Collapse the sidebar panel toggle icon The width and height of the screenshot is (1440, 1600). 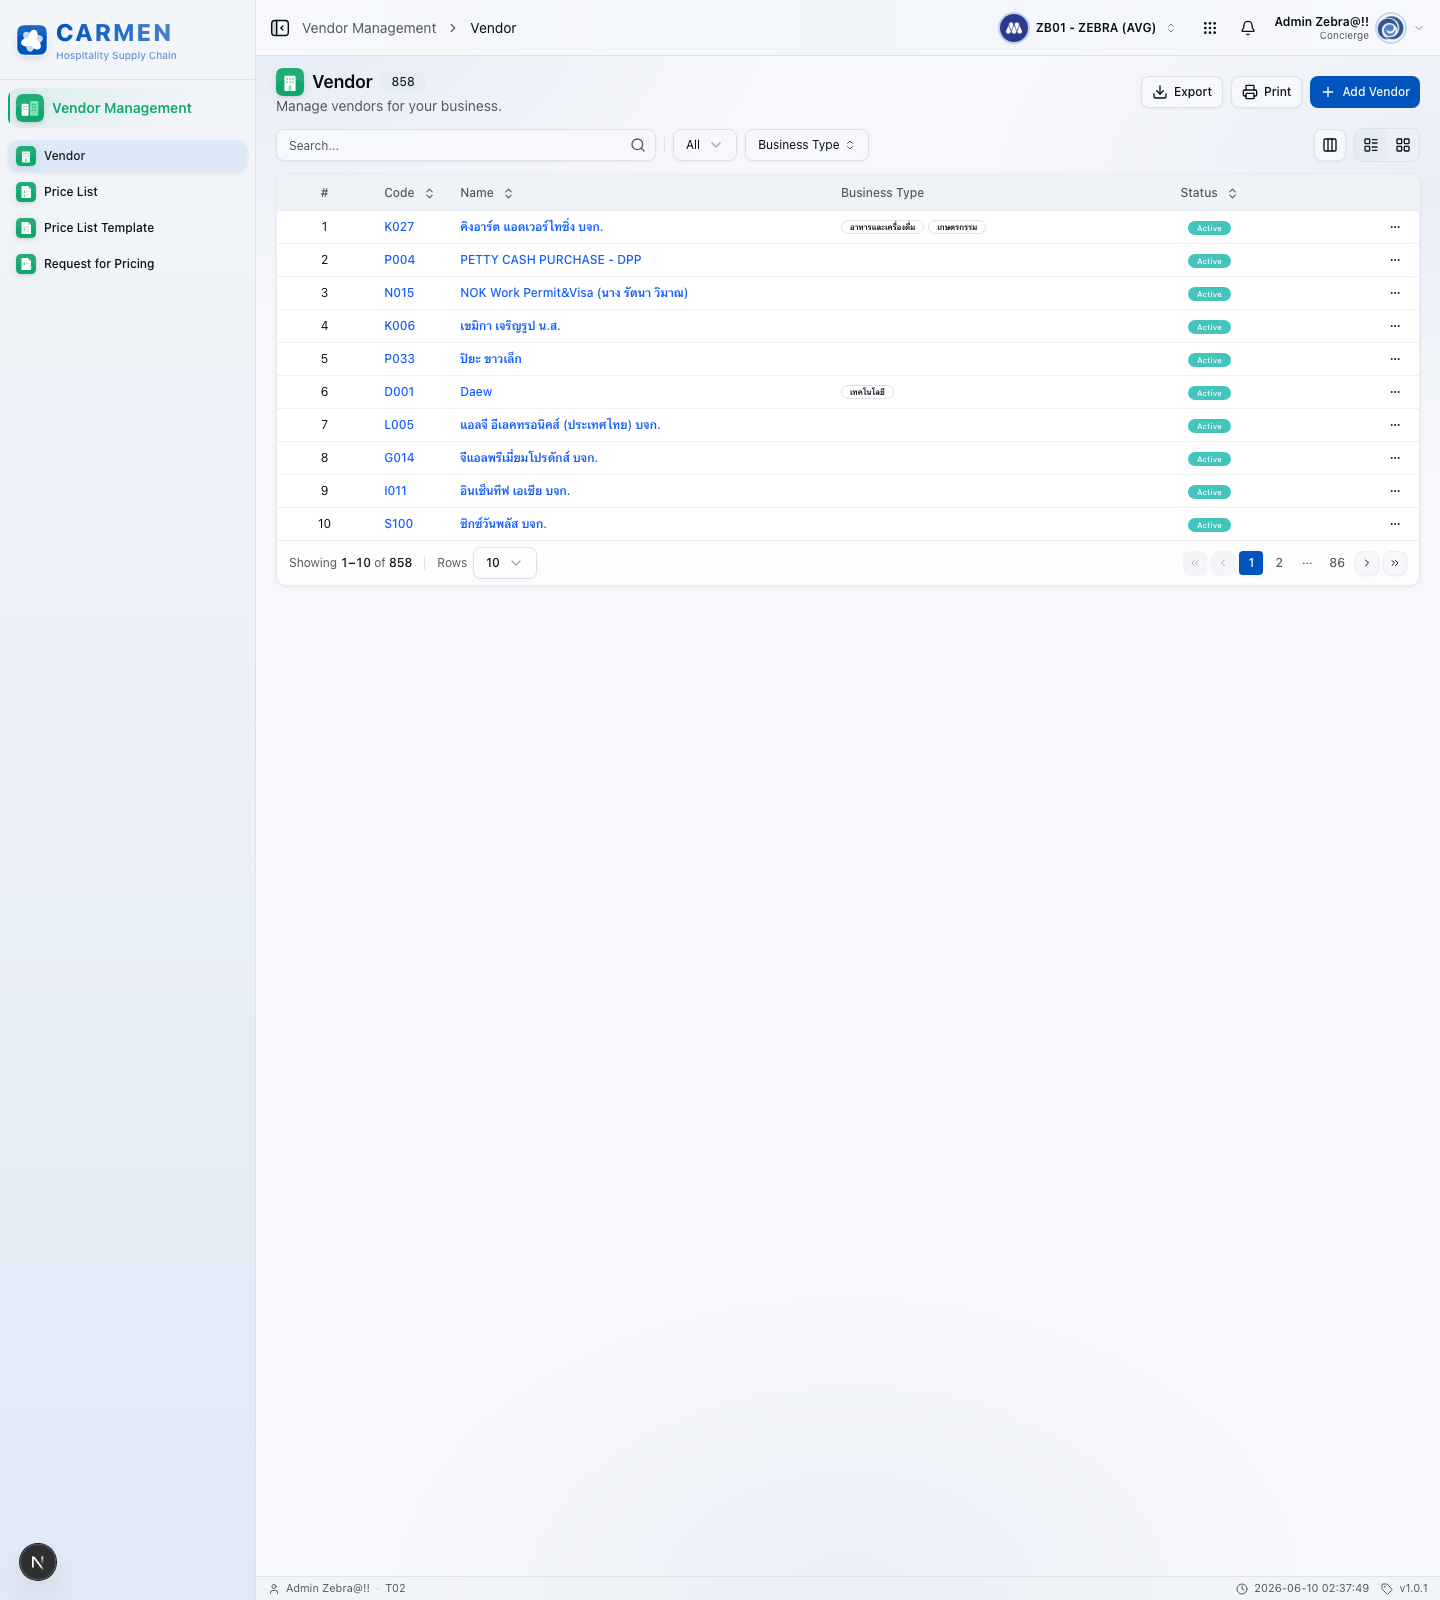coord(280,28)
